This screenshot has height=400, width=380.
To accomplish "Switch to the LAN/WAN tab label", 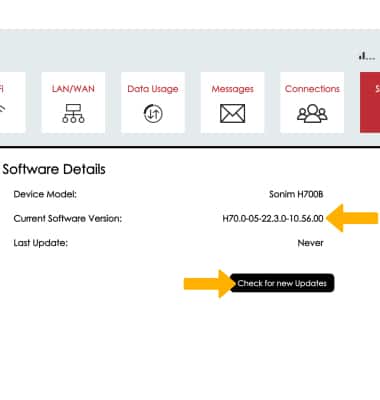I will (x=73, y=89).
